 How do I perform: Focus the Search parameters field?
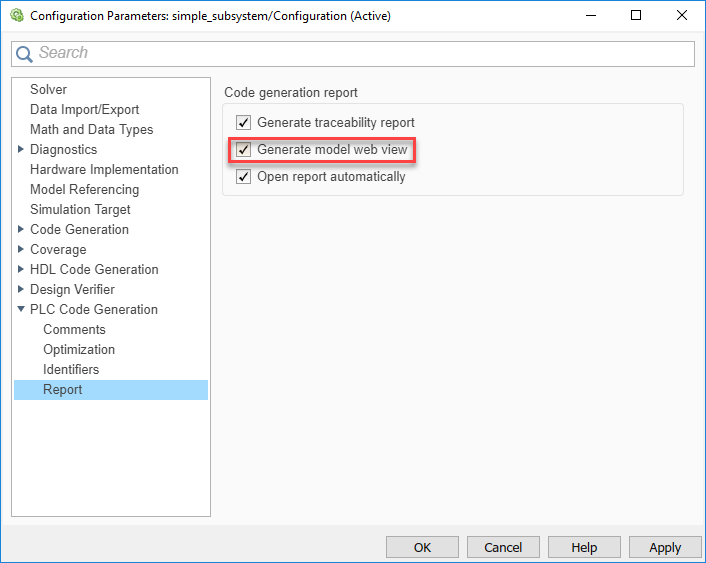[360, 53]
